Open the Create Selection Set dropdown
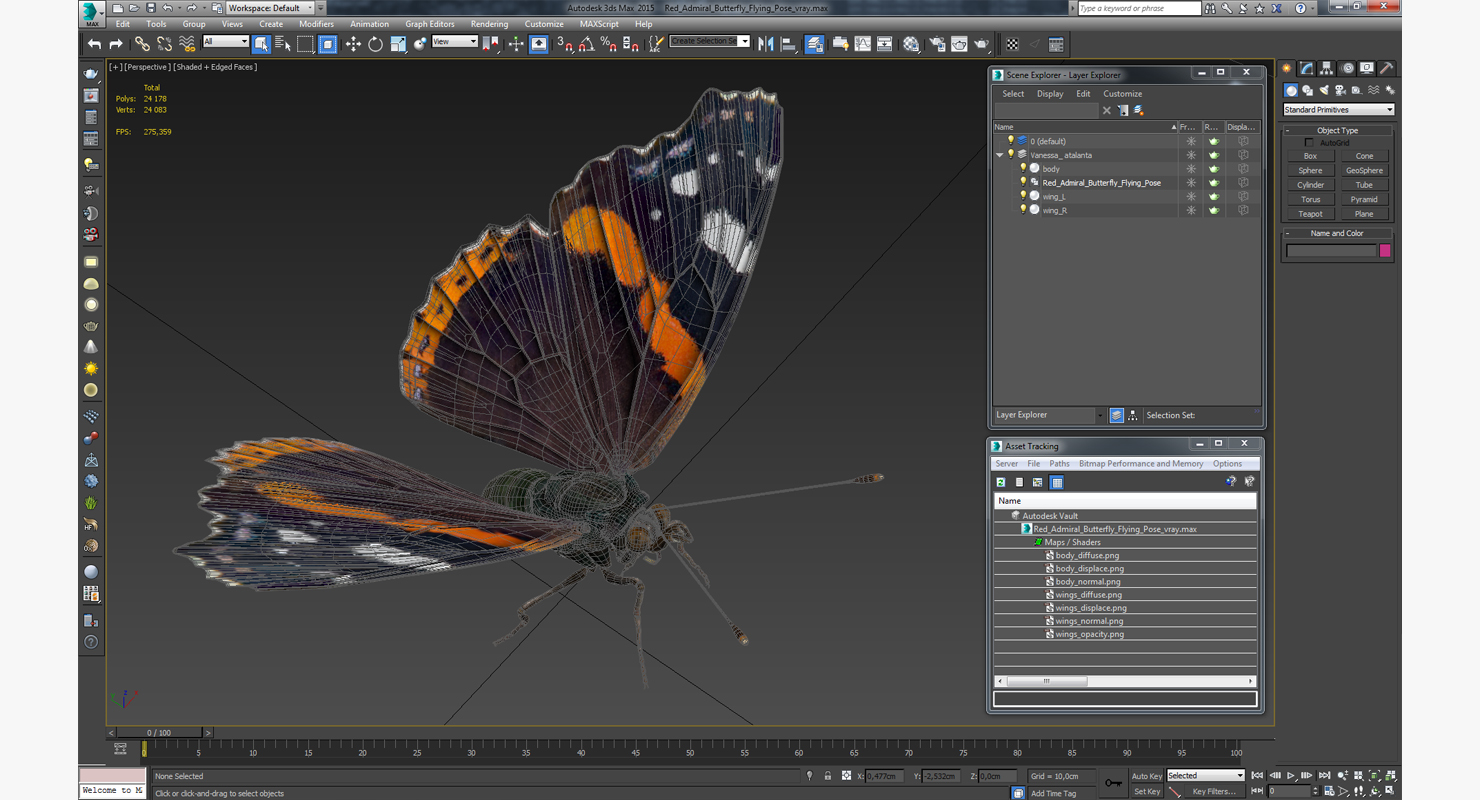The height and width of the screenshot is (800, 1480). 709,42
